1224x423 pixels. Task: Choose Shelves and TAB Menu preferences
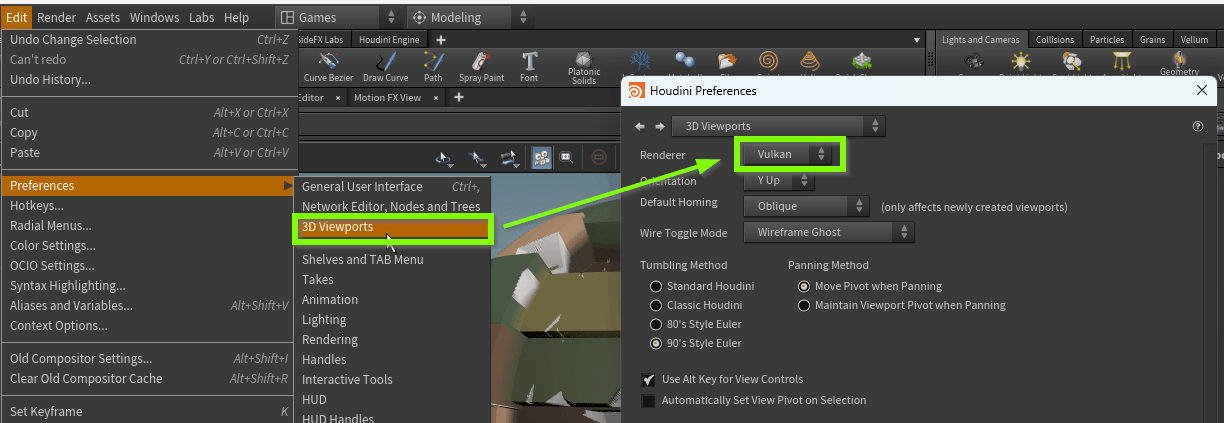[x=392, y=260]
